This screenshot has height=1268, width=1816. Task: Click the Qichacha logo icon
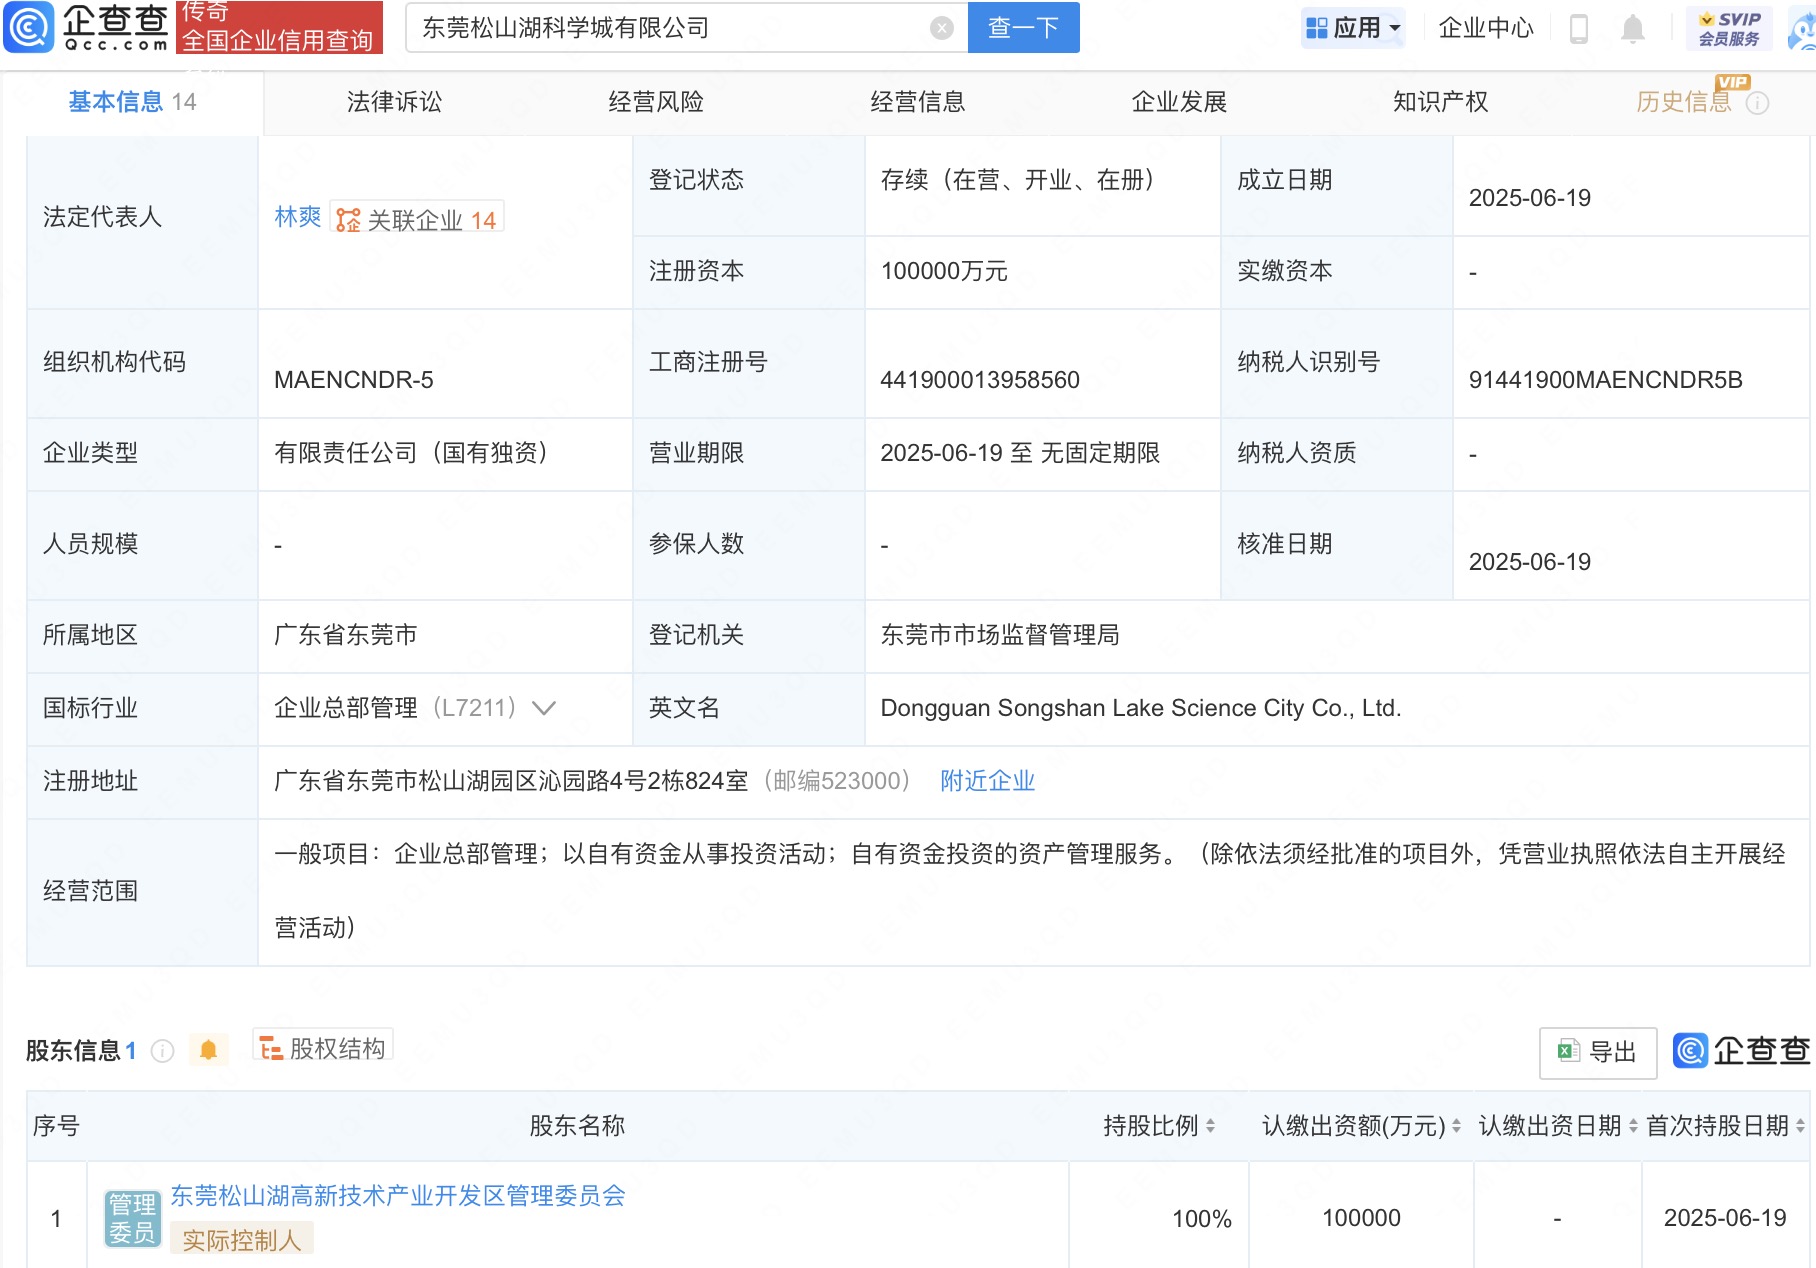28,27
